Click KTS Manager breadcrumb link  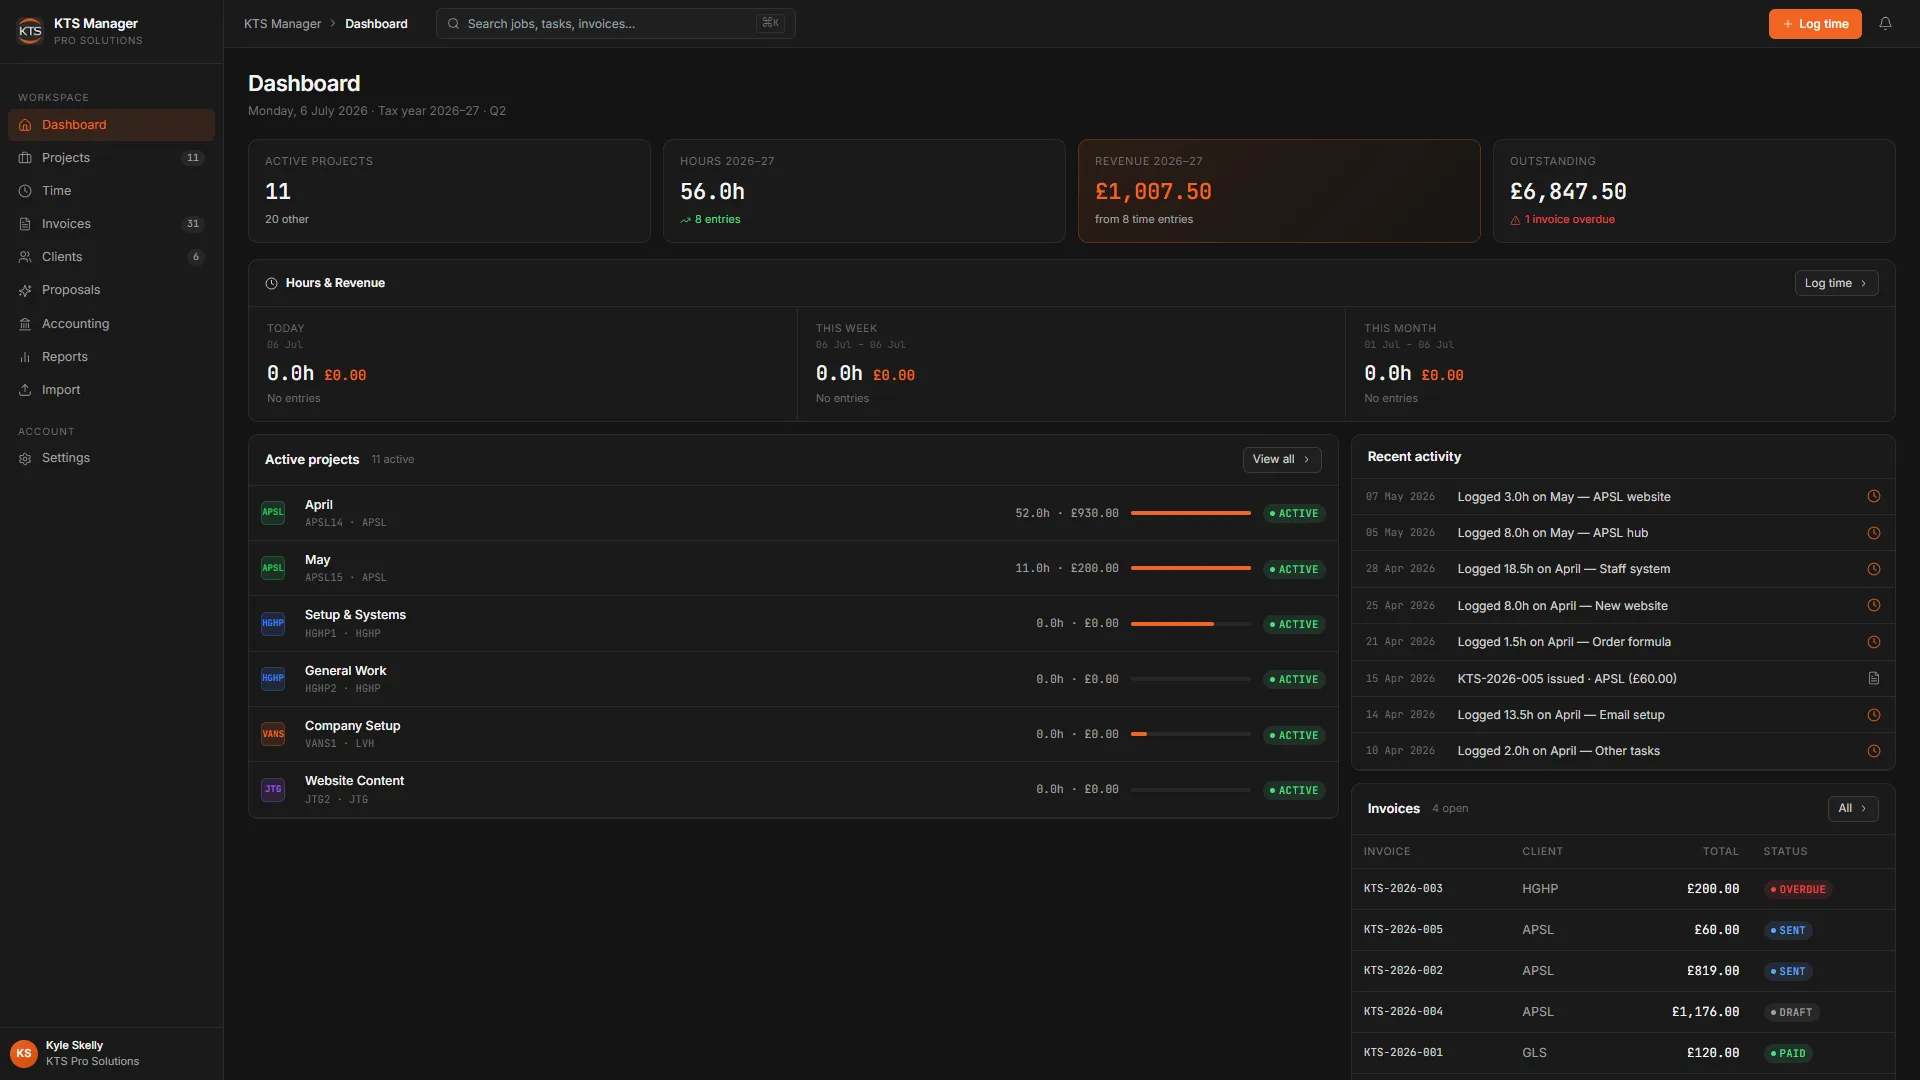click(x=282, y=24)
